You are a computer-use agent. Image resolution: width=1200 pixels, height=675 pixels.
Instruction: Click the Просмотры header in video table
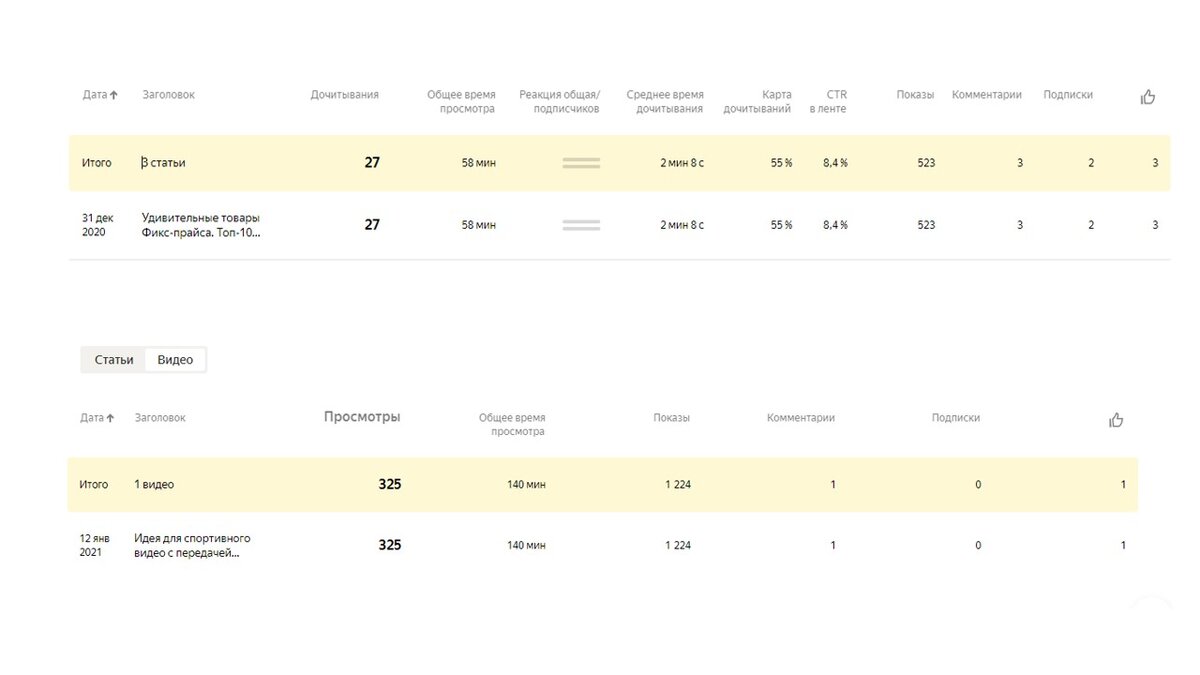[362, 417]
